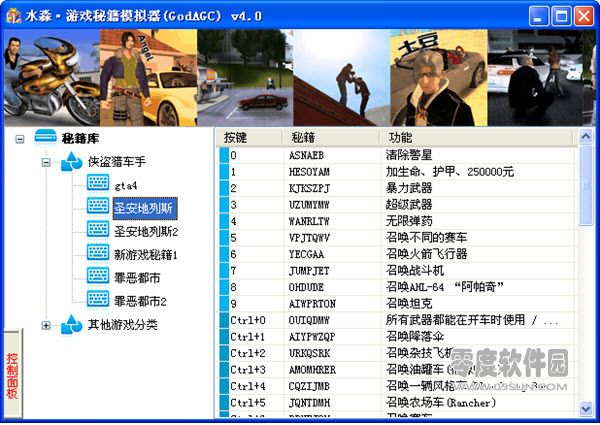Viewport: 600px width, 425px height.
Task: Click the blue marker on row Ctrl+3
Action: pyautogui.click(x=224, y=370)
